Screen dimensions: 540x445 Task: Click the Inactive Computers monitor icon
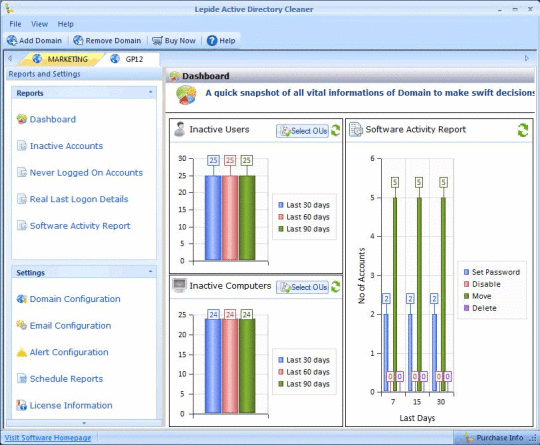coord(179,285)
